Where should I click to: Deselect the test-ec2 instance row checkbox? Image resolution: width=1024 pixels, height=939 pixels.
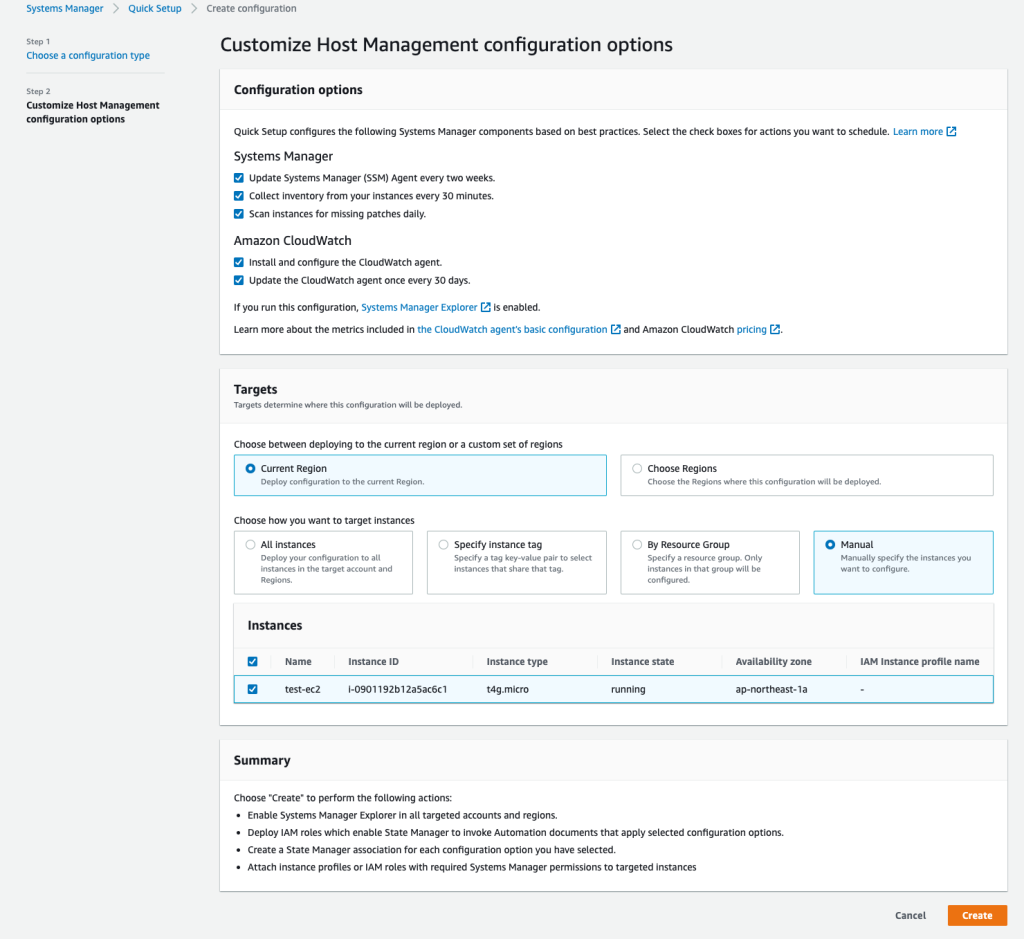pos(253,689)
